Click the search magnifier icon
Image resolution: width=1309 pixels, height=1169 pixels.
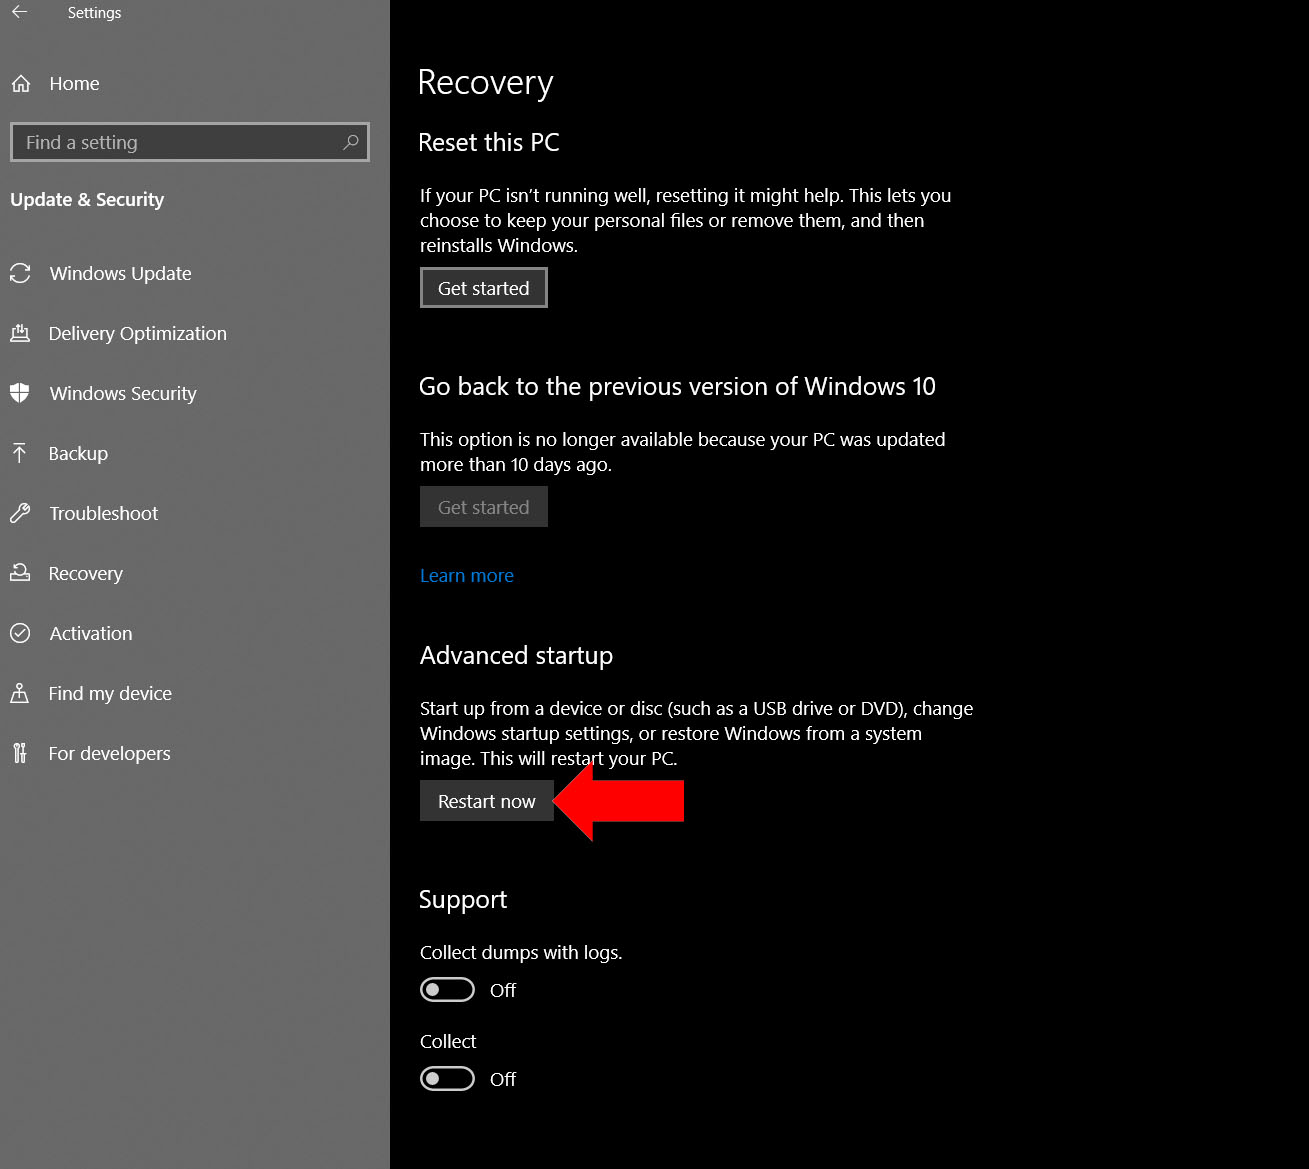pos(351,142)
